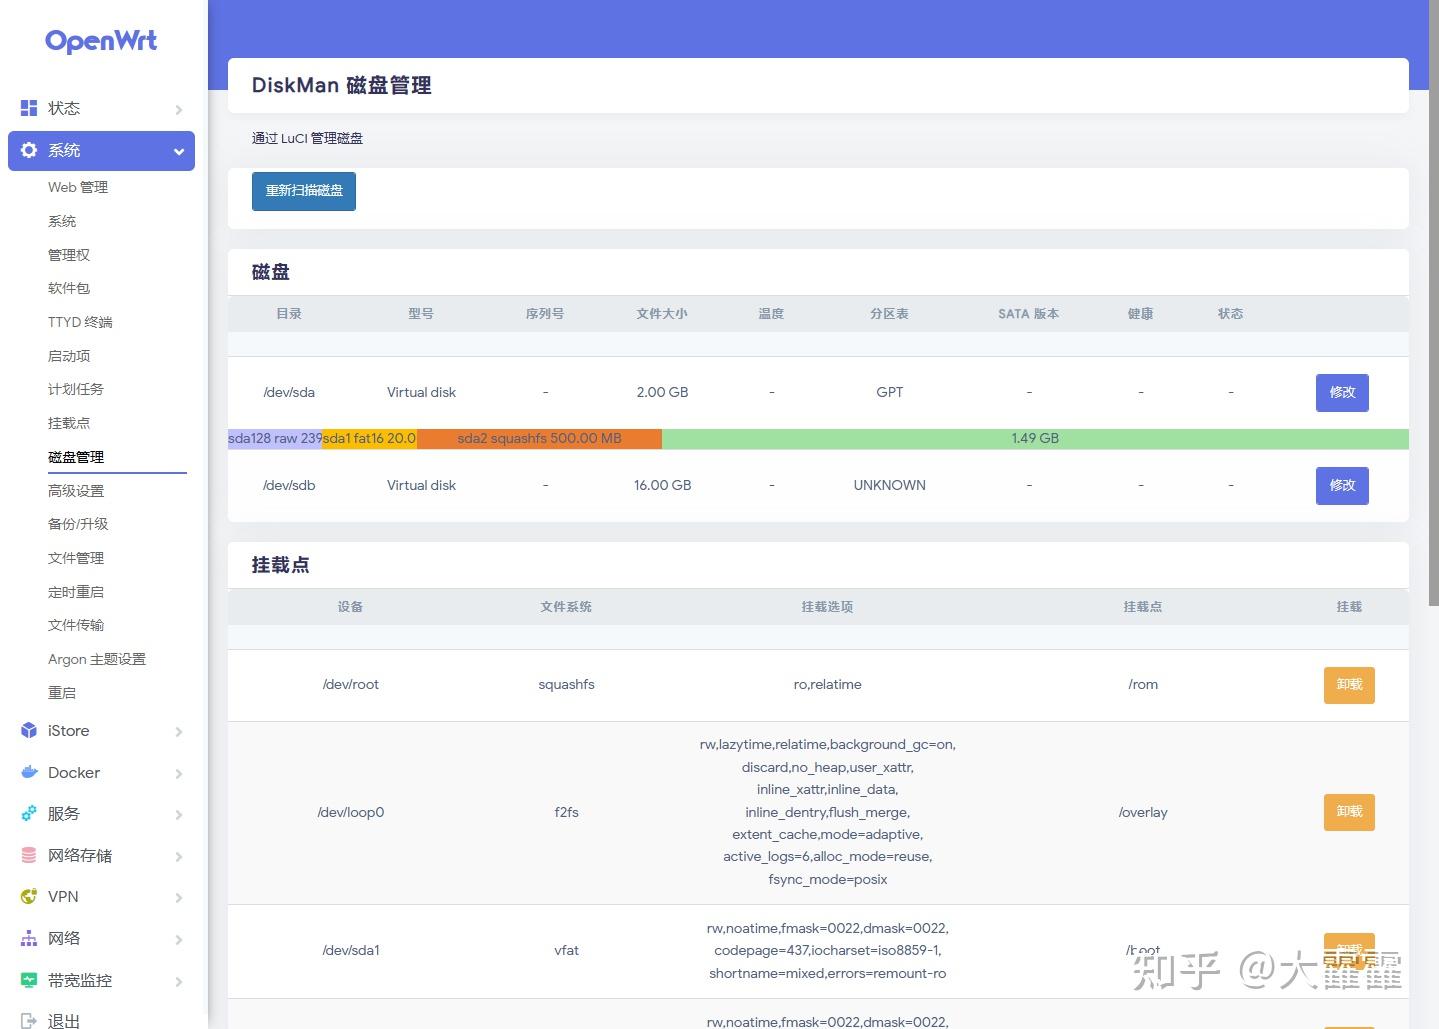Open Docker via the whale icon

[28, 772]
